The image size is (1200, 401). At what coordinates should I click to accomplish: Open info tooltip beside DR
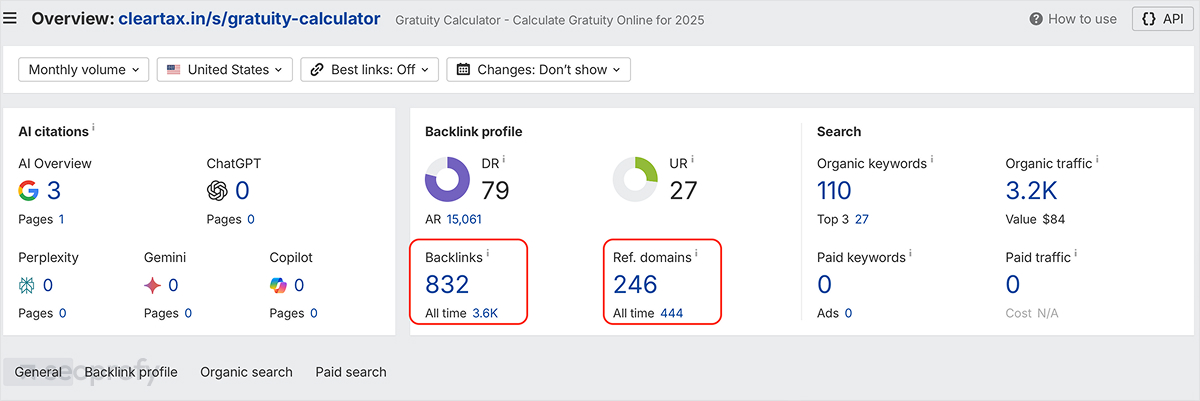pos(504,159)
